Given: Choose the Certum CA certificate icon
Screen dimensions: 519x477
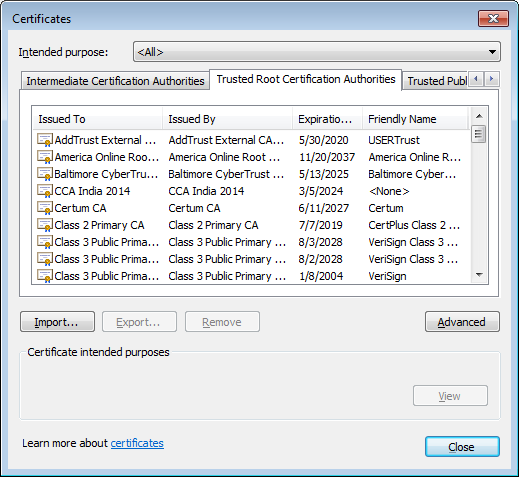Looking at the screenshot, I should pyautogui.click(x=45, y=208).
